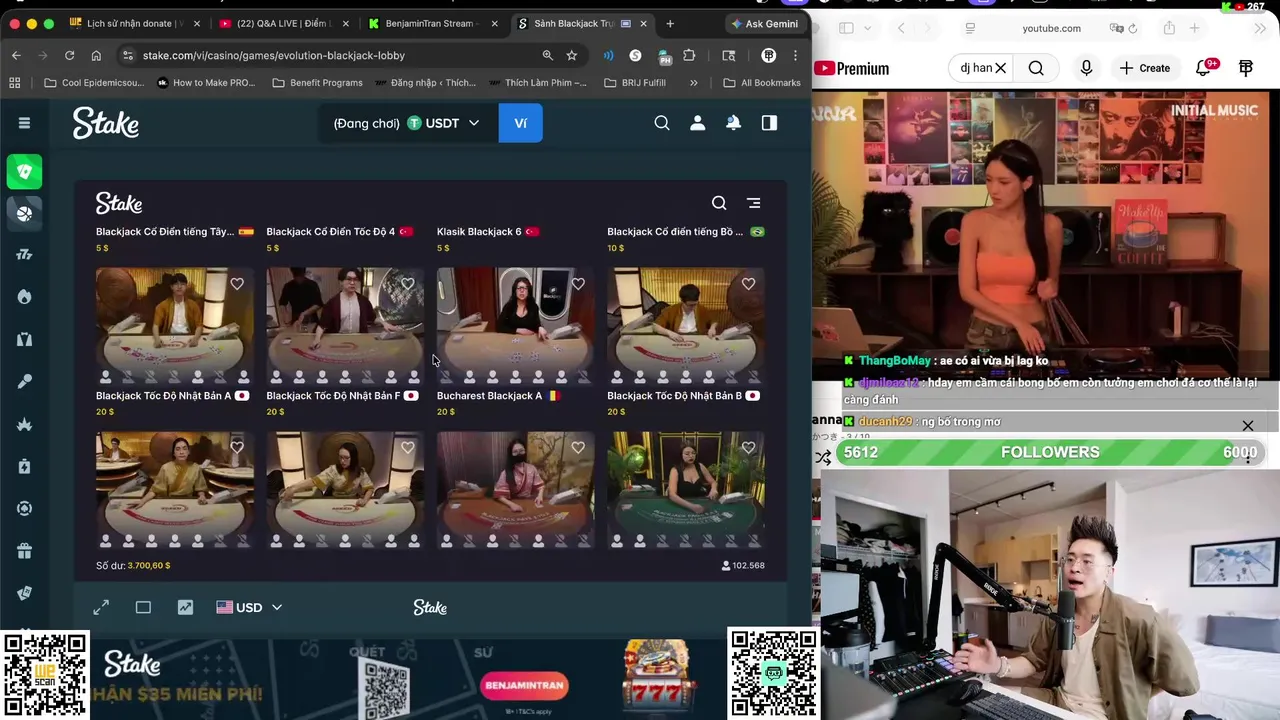Viewport: 1280px width, 720px height.
Task: Bookmark this page with the star icon
Action: click(x=572, y=55)
